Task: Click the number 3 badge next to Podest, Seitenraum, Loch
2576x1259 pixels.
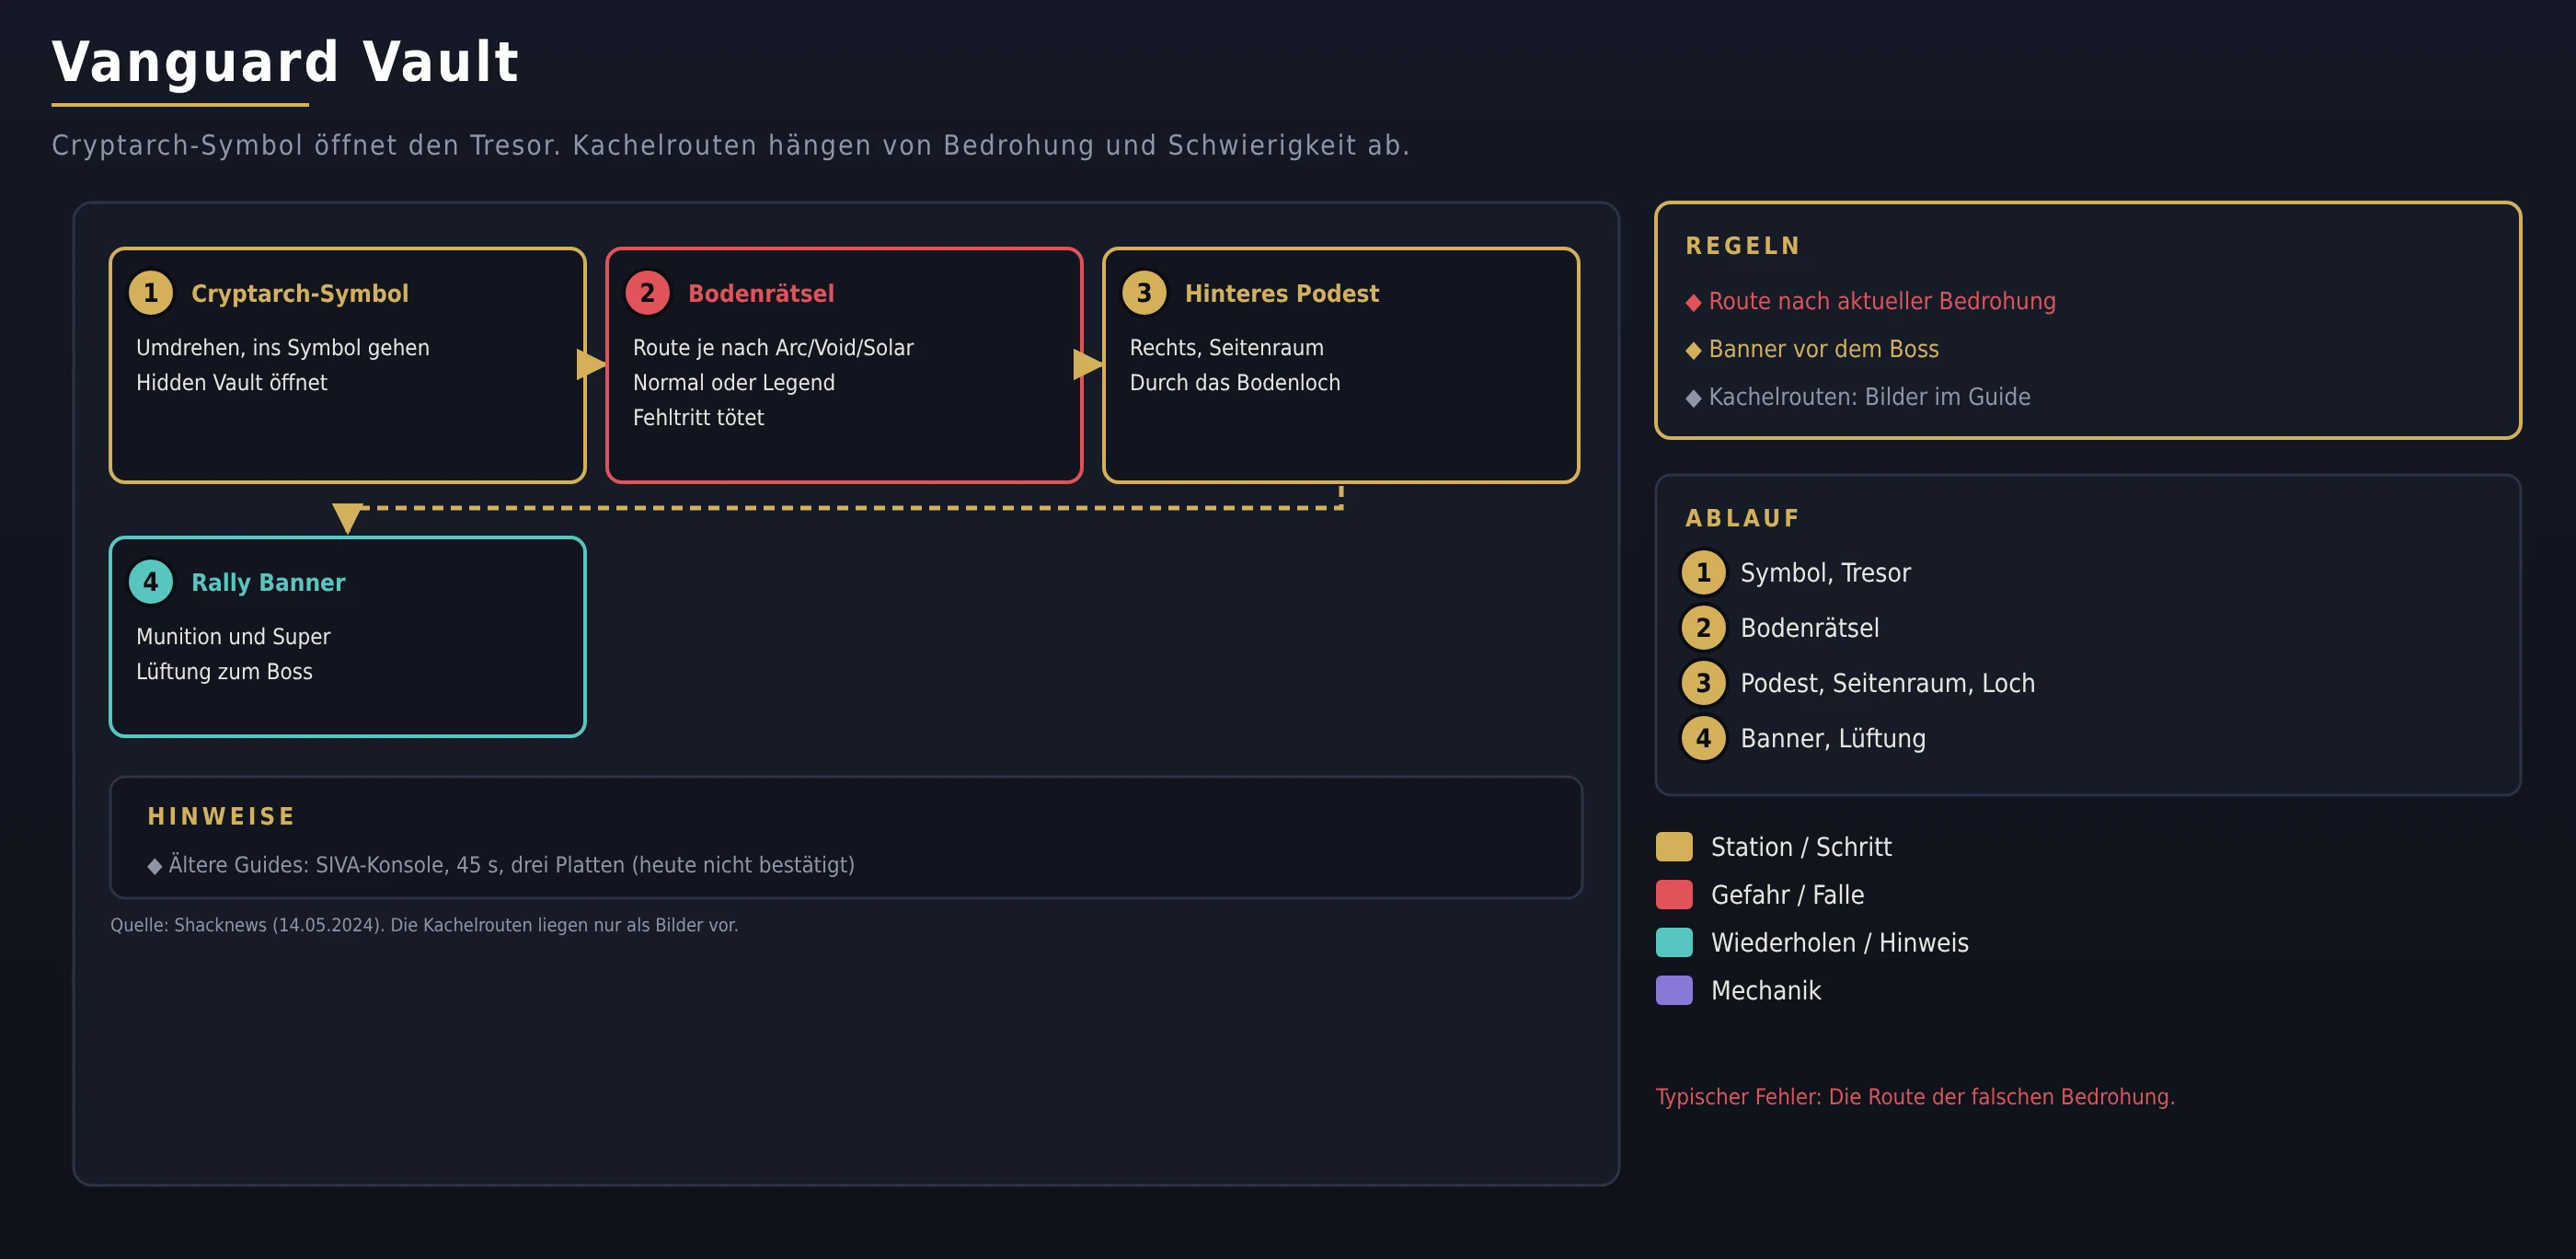Action: click(x=1703, y=683)
